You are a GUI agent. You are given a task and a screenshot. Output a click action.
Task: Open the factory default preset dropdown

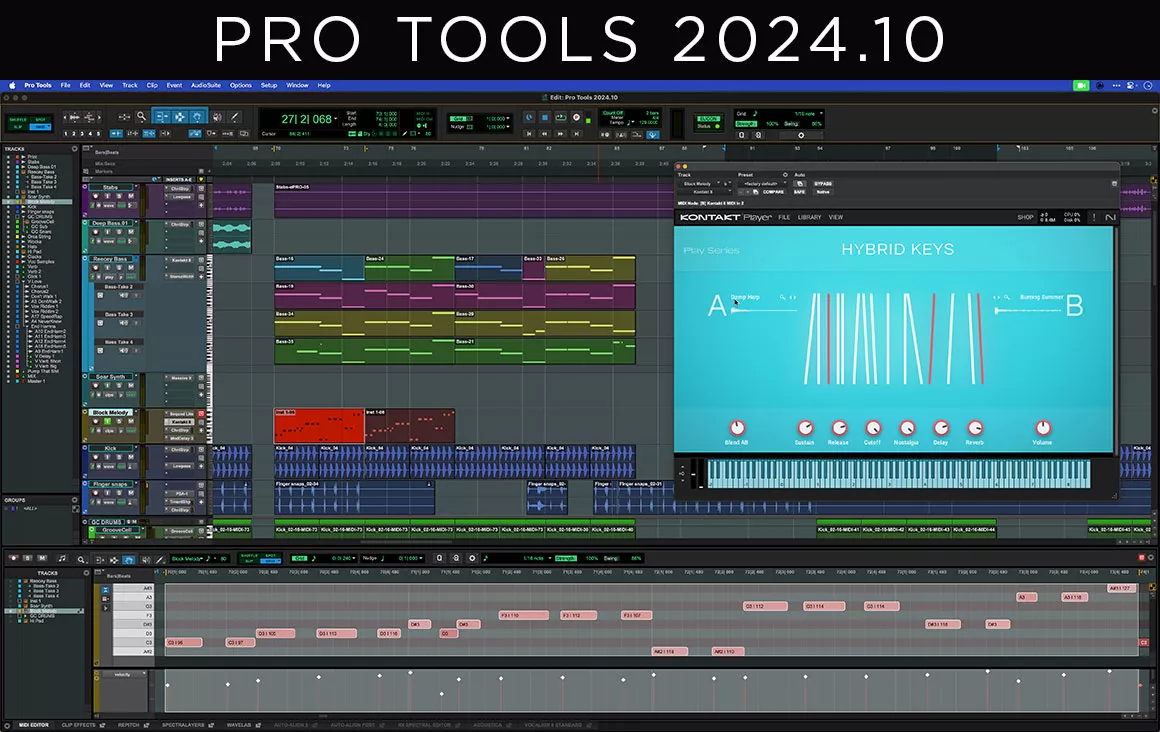(764, 183)
